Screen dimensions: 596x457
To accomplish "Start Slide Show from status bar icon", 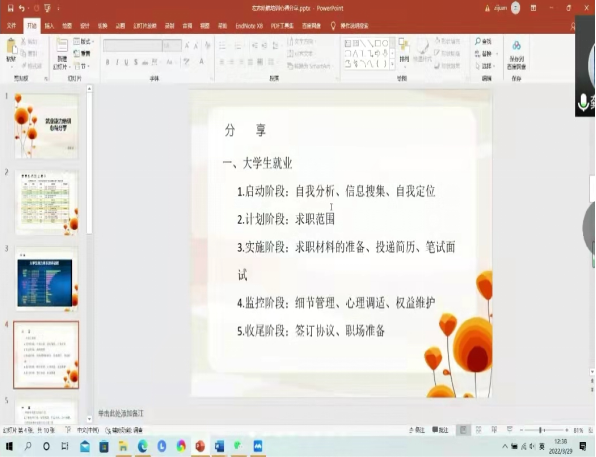I will [509, 430].
